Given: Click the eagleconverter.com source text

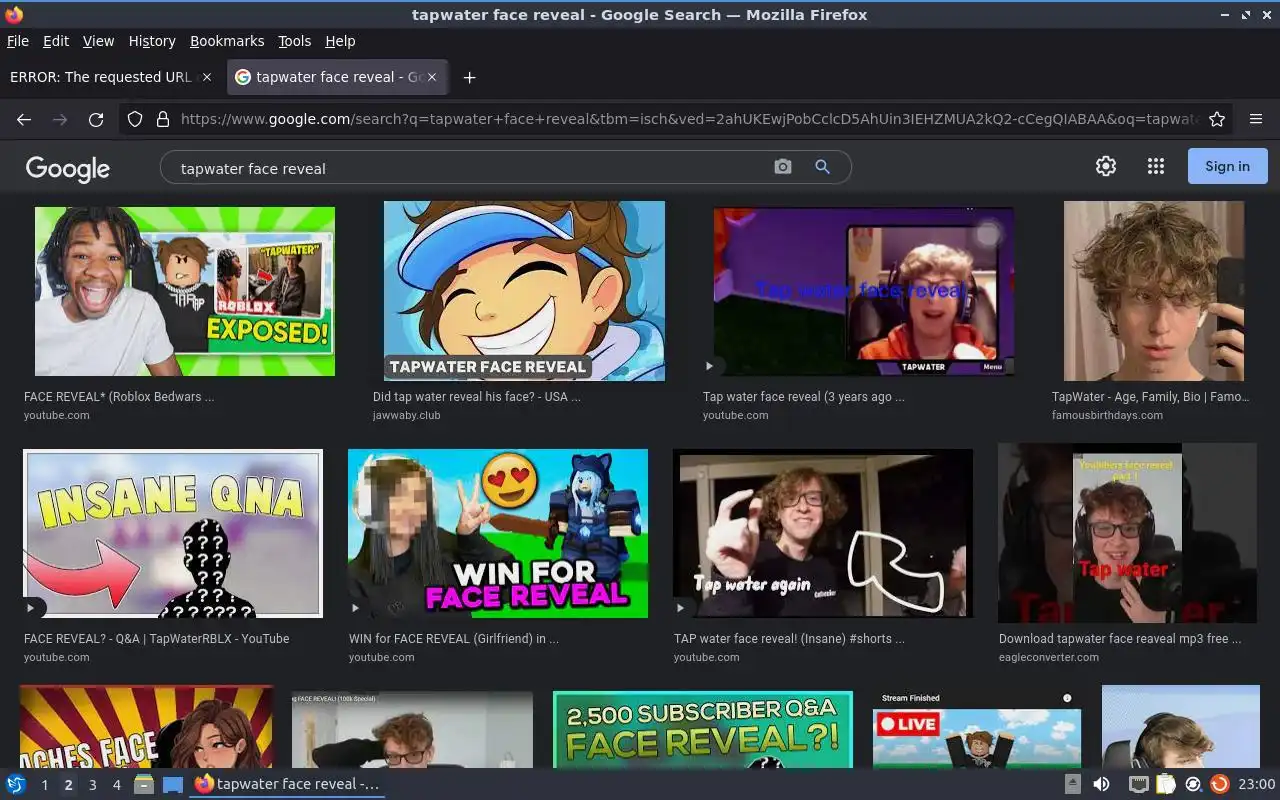Looking at the screenshot, I should (1049, 657).
